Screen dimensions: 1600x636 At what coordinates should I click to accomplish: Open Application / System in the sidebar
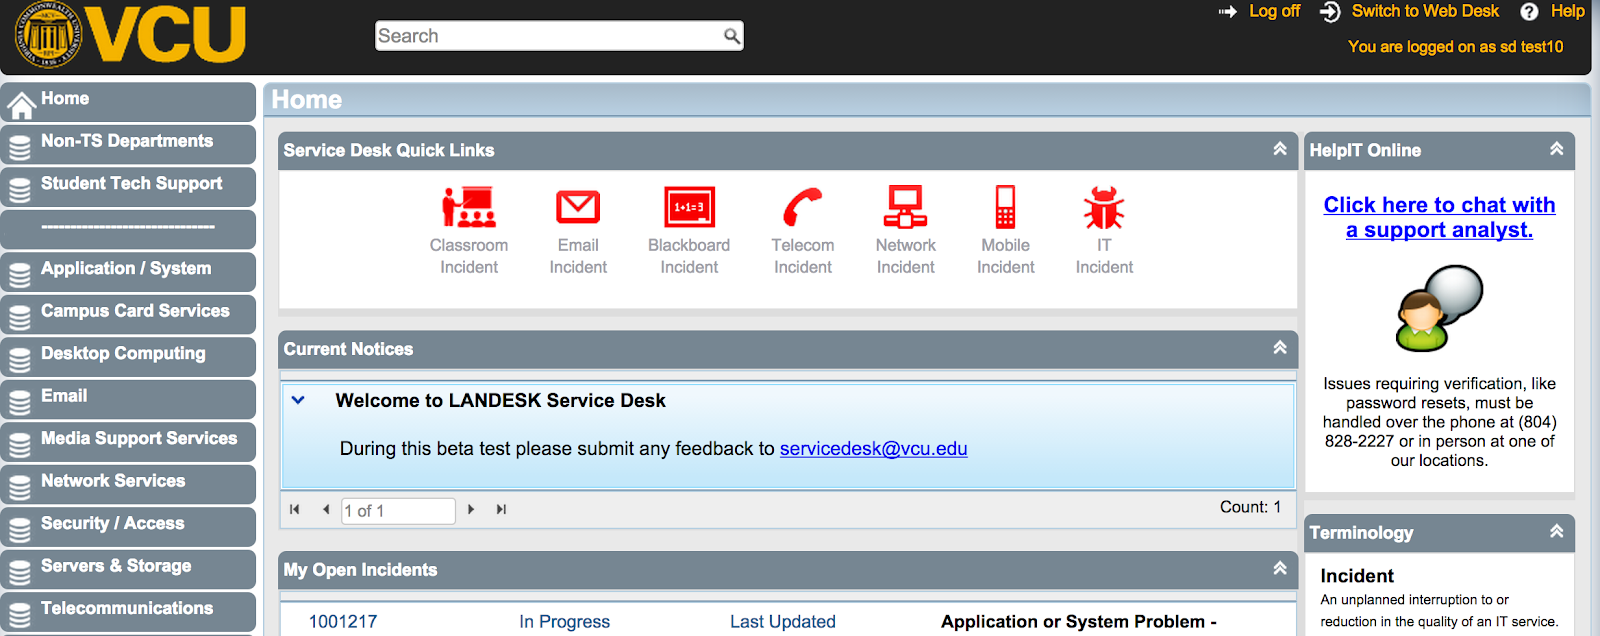pyautogui.click(x=128, y=271)
